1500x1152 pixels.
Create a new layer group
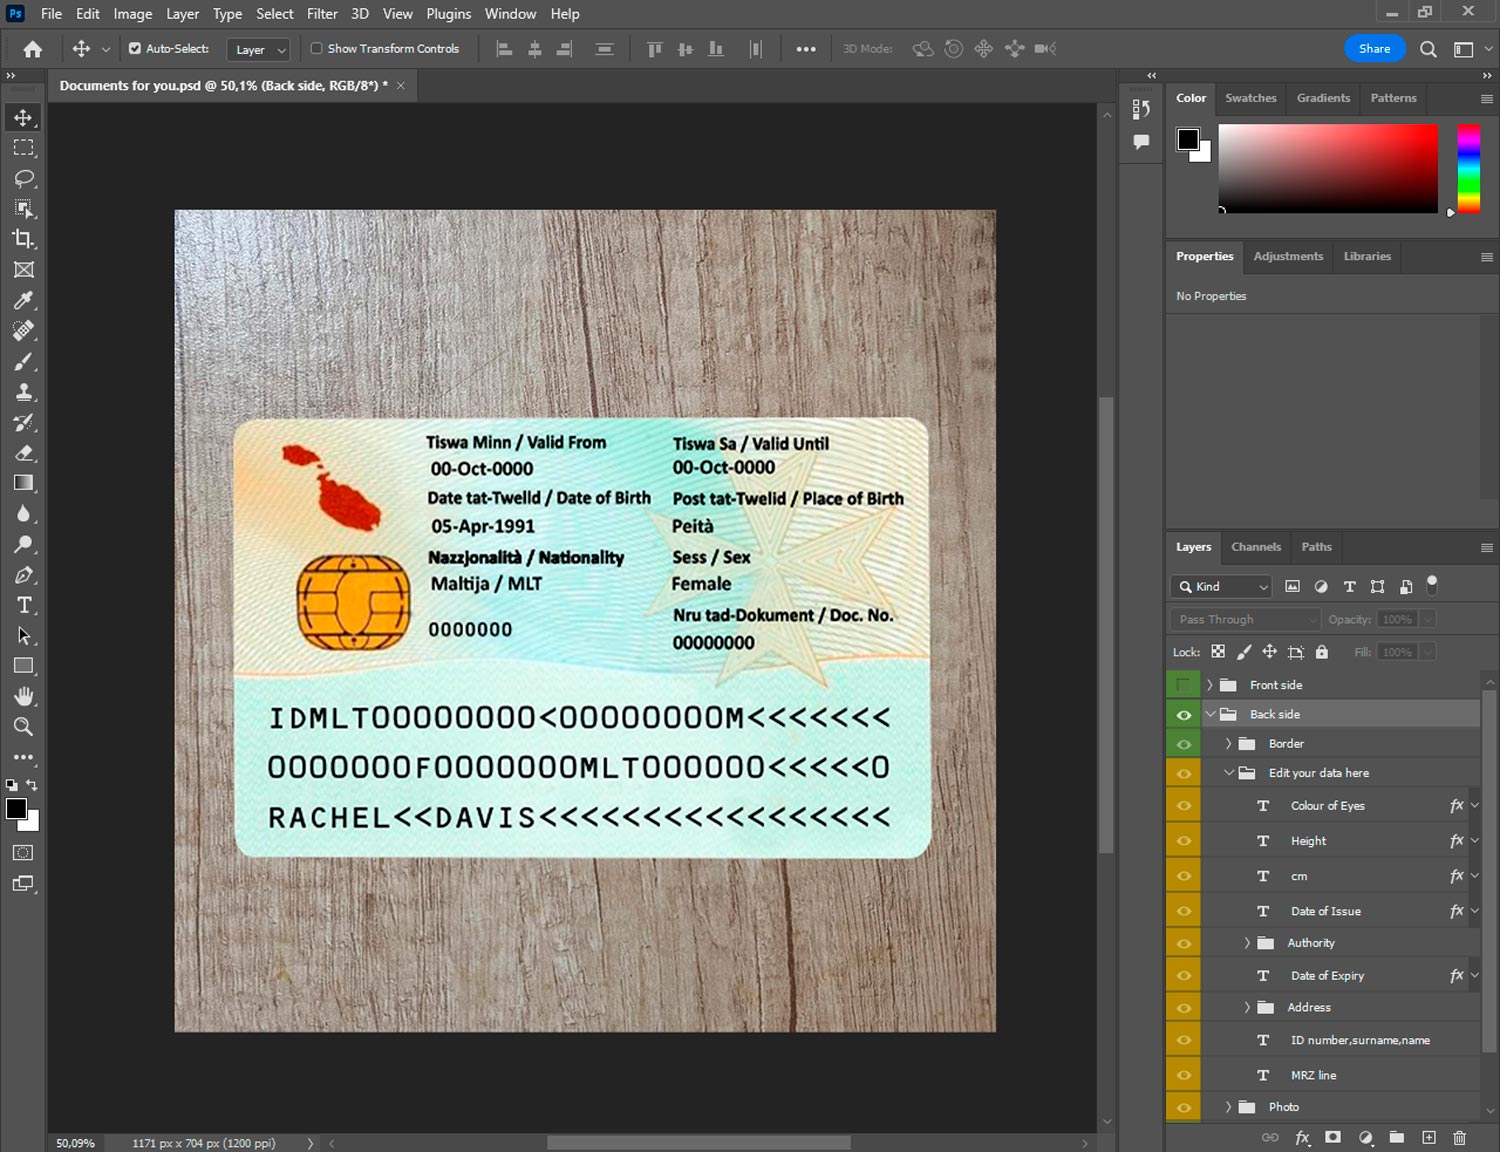1396,1137
